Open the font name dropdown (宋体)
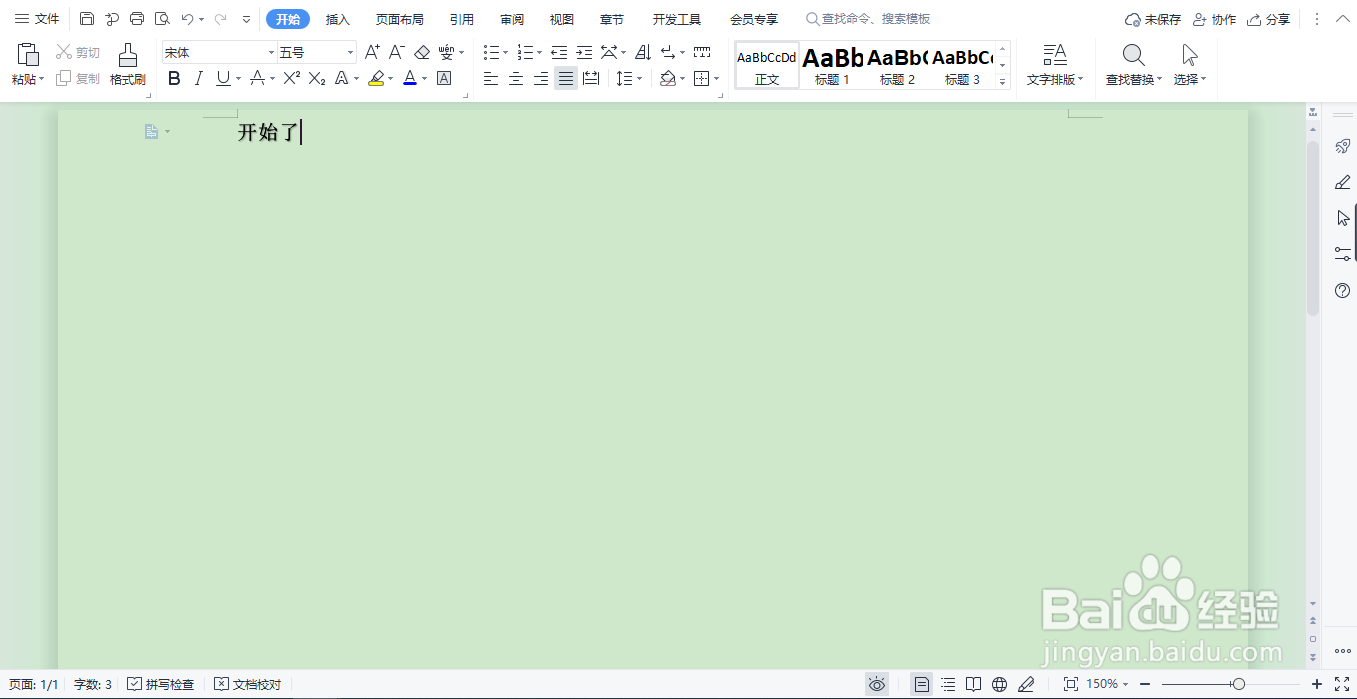Screen dimensions: 1357x699 pyautogui.click(x=271, y=52)
